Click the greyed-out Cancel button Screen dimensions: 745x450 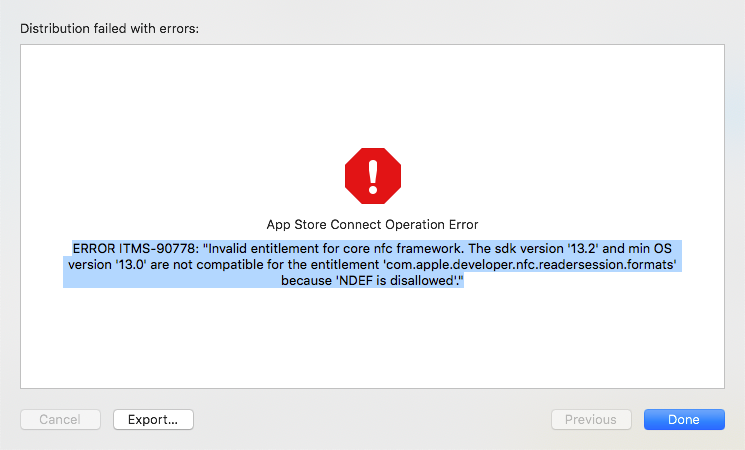(x=60, y=420)
